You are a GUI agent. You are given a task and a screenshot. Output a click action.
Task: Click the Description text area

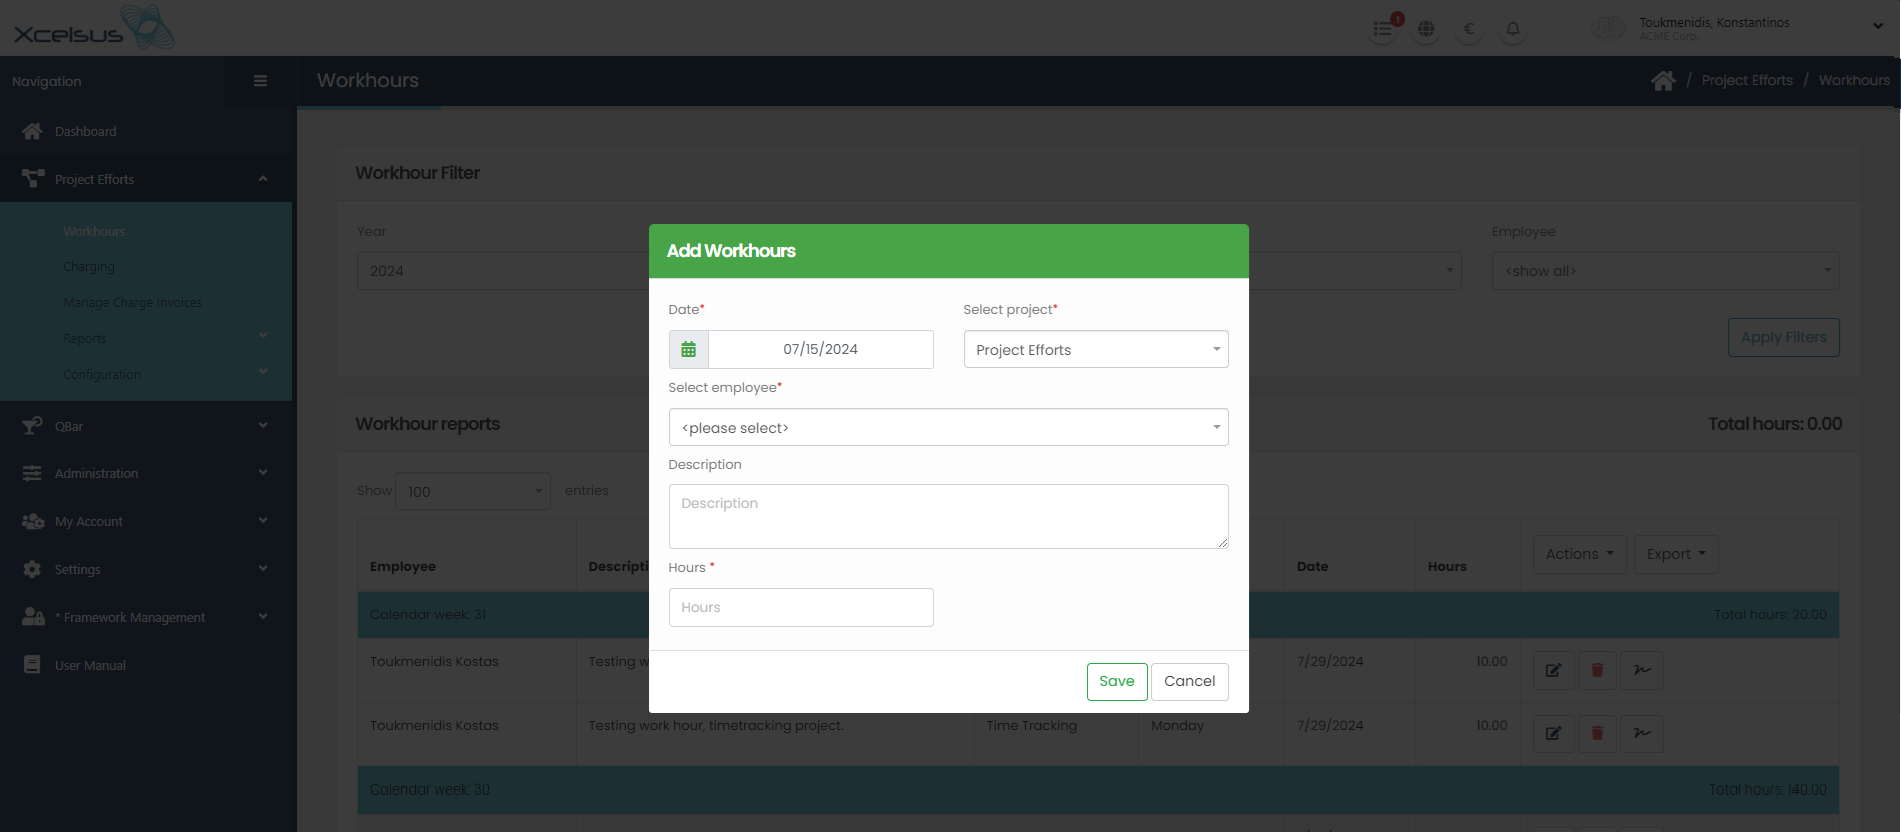pyautogui.click(x=948, y=516)
